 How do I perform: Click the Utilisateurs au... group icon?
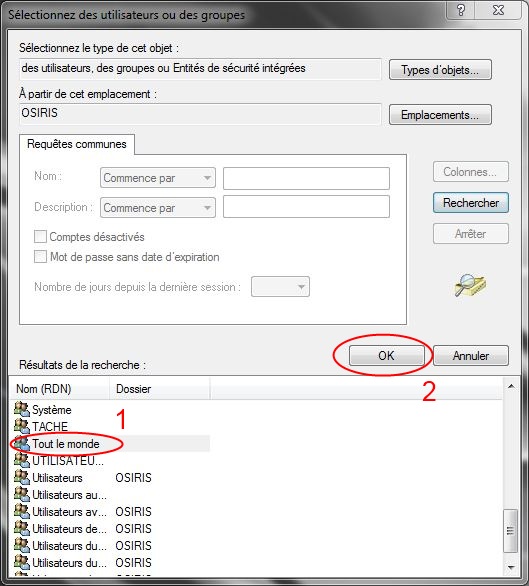22,494
